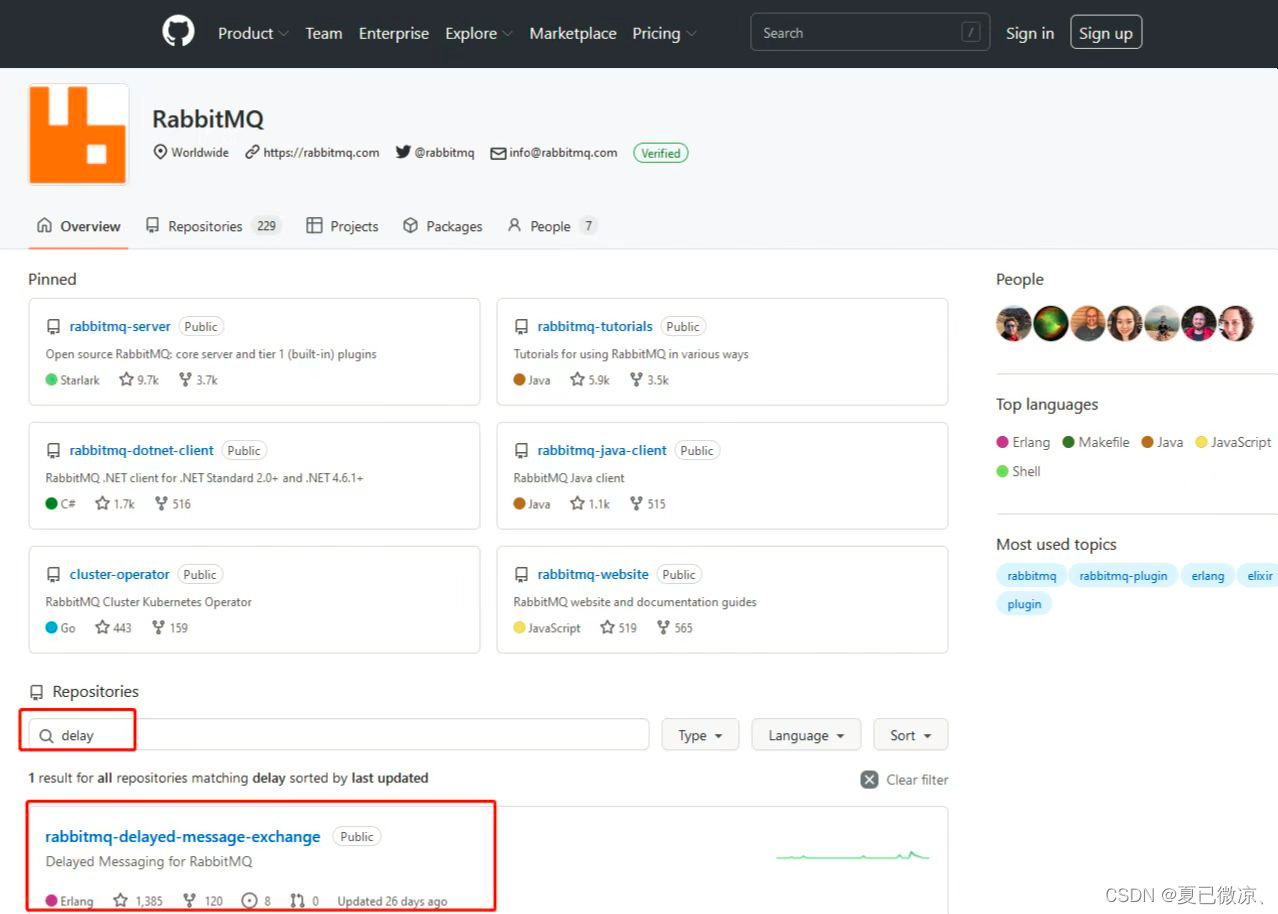1278x914 pixels.
Task: Click the 1.7k stars of rabbitmq-dotnet-client
Action: click(x=115, y=504)
